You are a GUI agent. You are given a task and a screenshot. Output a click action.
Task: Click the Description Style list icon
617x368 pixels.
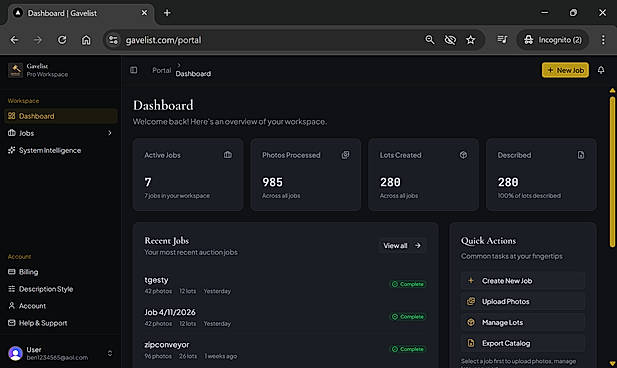coord(11,288)
